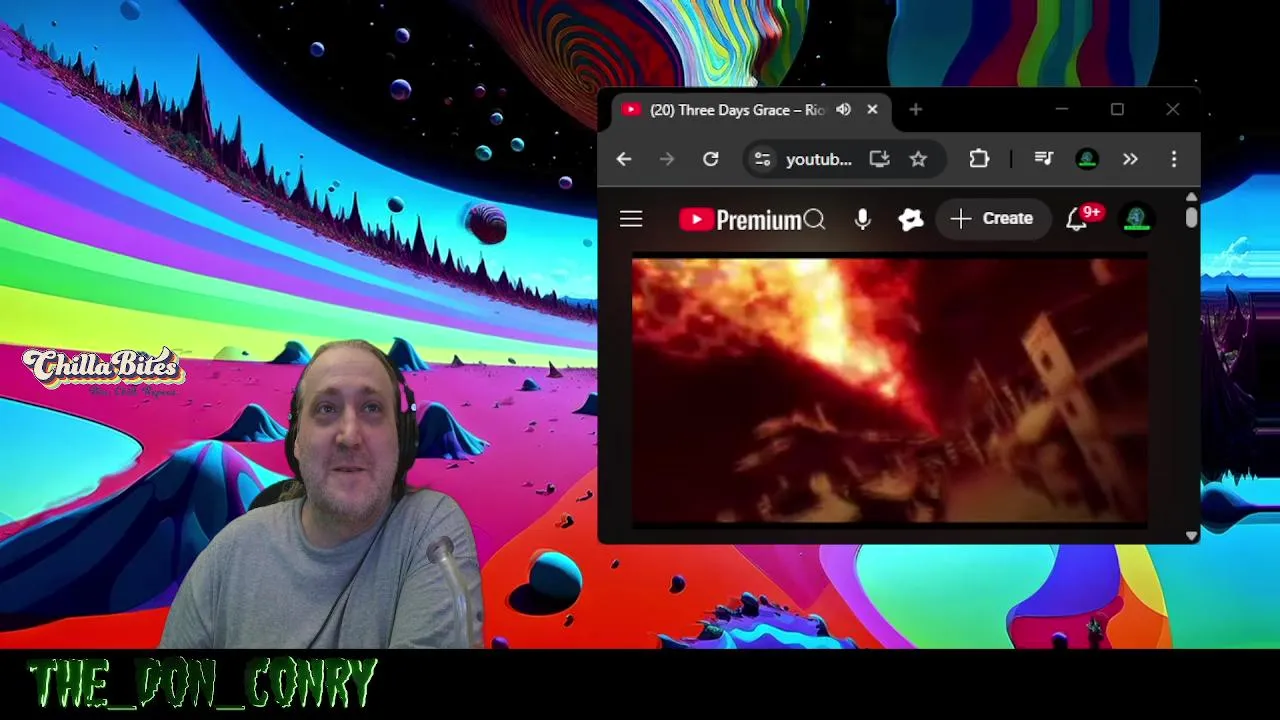Open the Chrome three-dot menu
Screen dimensions: 1280x720
coord(1174,159)
